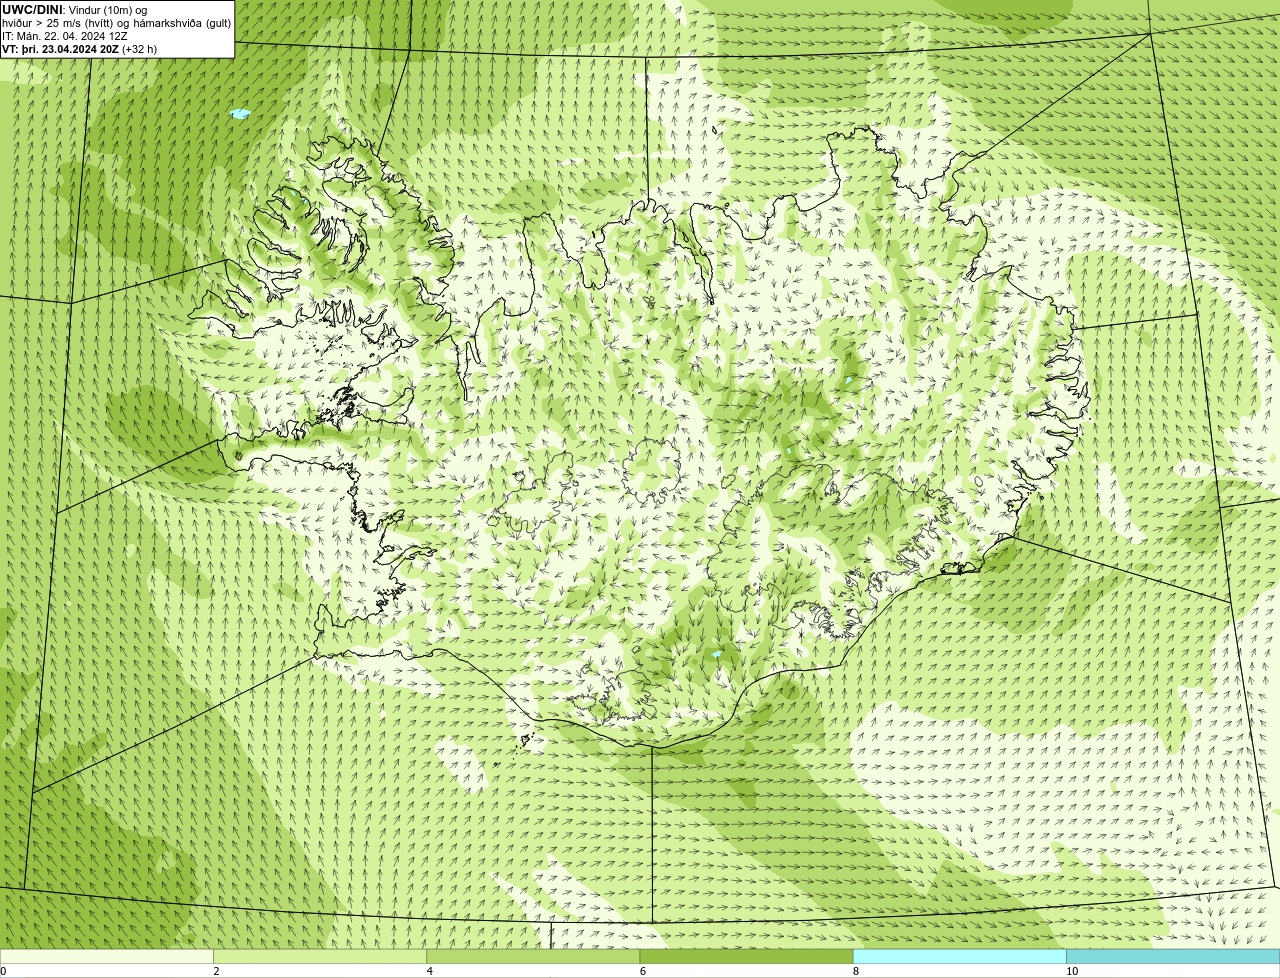Click the 8–10 m/s light cyan legend segment
The height and width of the screenshot is (978, 1280).
(959, 957)
